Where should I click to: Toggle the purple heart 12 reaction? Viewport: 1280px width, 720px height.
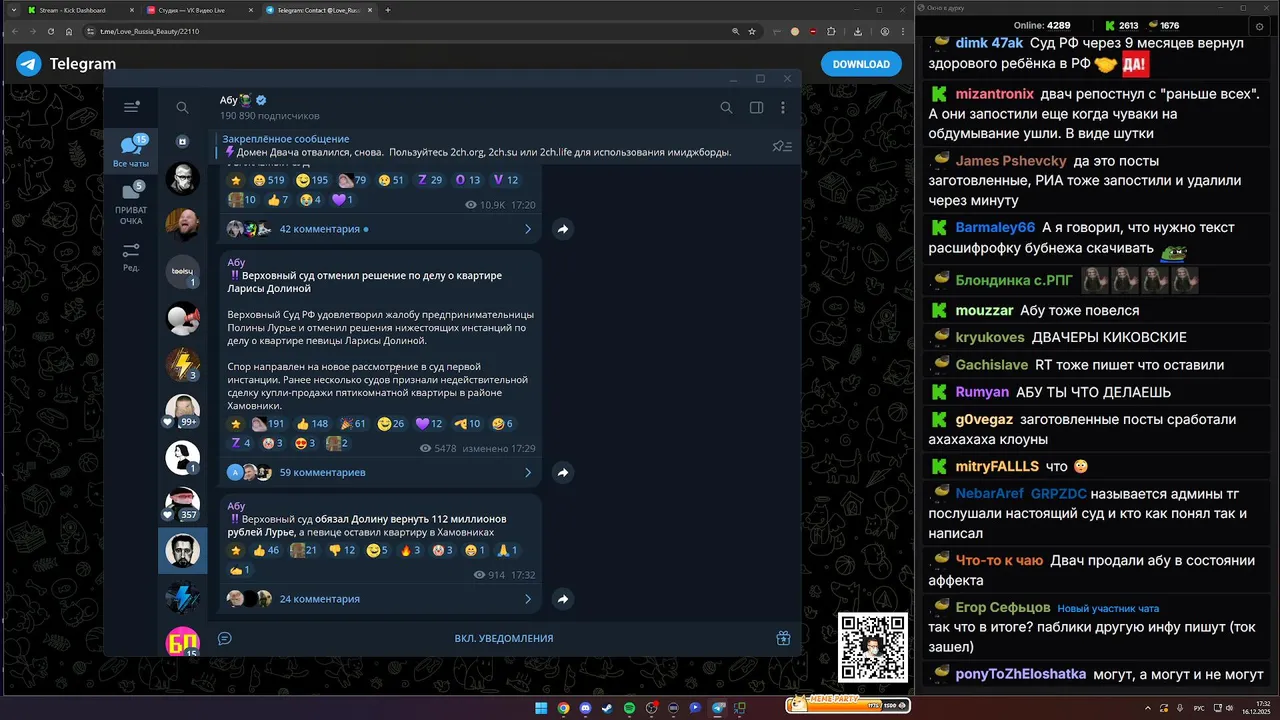point(429,424)
